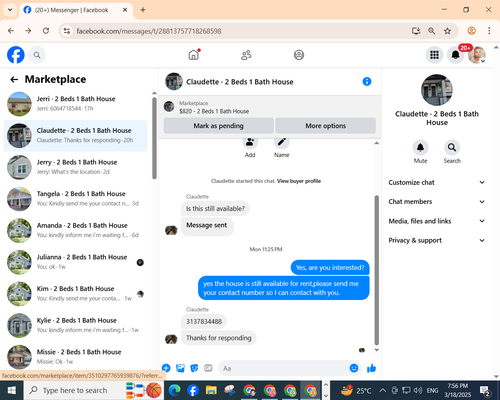
Task: Open the site information icon left of the URL
Action: point(67,31)
